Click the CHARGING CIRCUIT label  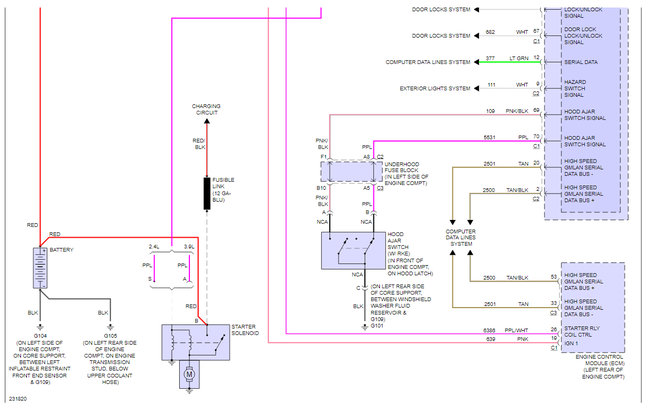[206, 109]
